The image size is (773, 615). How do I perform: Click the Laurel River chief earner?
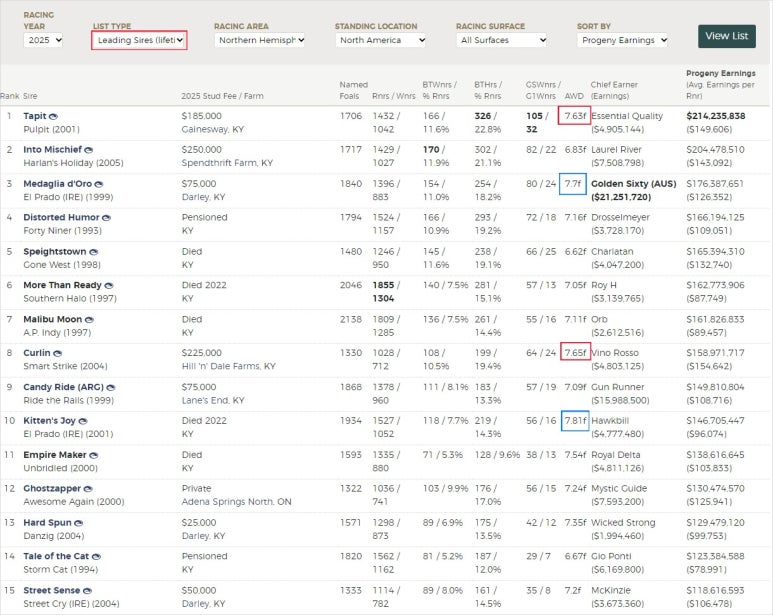[616, 149]
